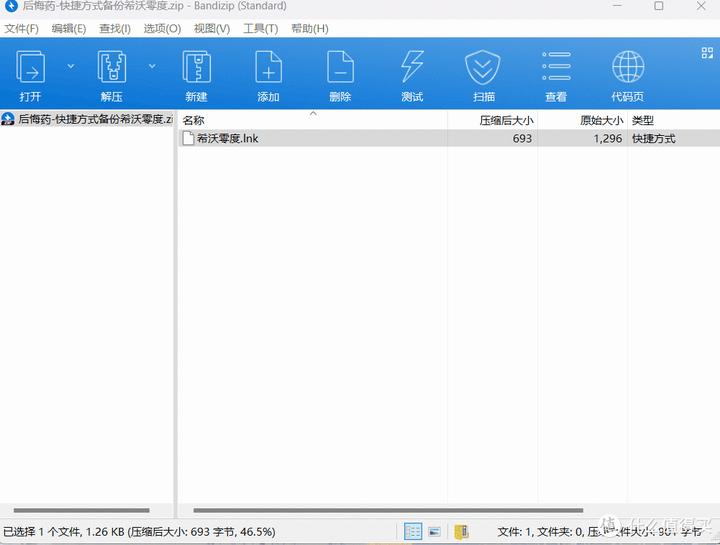Click the 快捷方式 type cell
Image resolution: width=720 pixels, height=545 pixels.
[653, 139]
